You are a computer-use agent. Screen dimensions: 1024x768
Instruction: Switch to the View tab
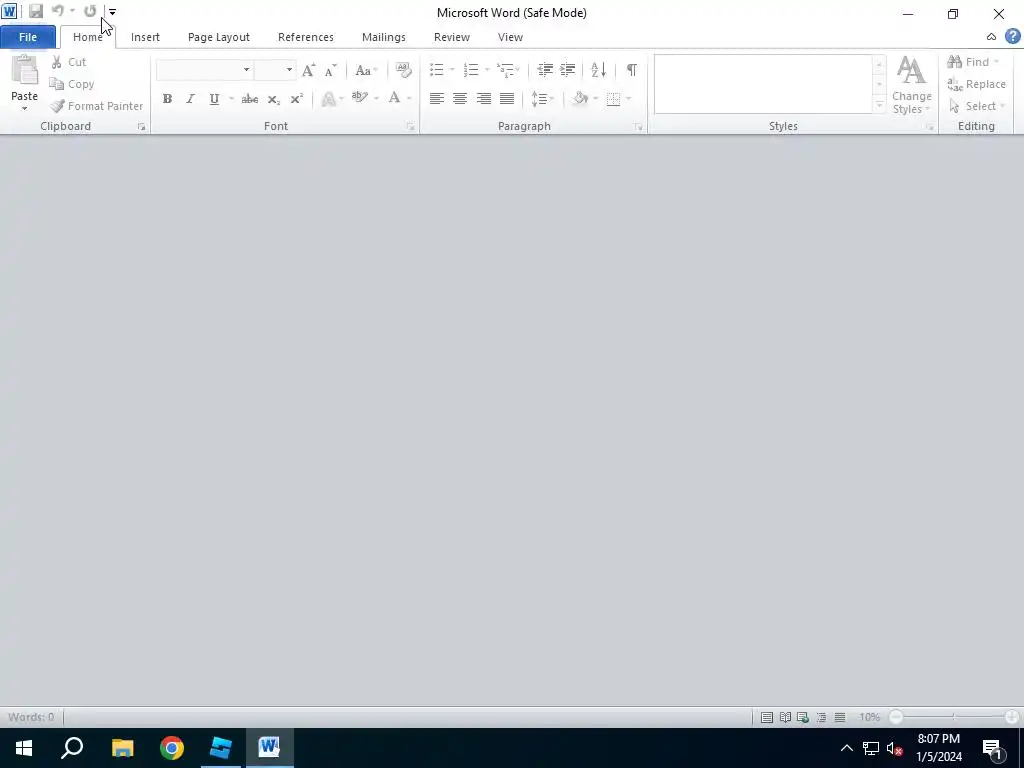coord(510,37)
